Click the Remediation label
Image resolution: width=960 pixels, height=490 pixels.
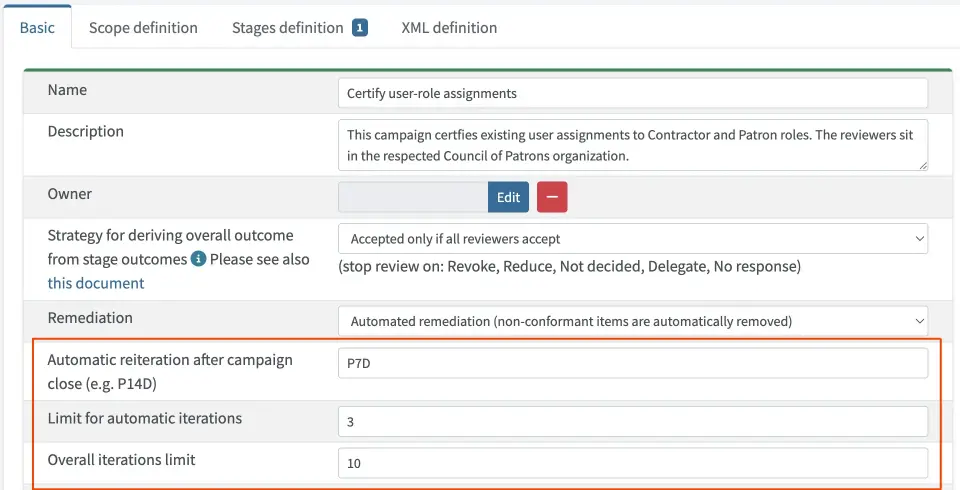pyautogui.click(x=90, y=318)
